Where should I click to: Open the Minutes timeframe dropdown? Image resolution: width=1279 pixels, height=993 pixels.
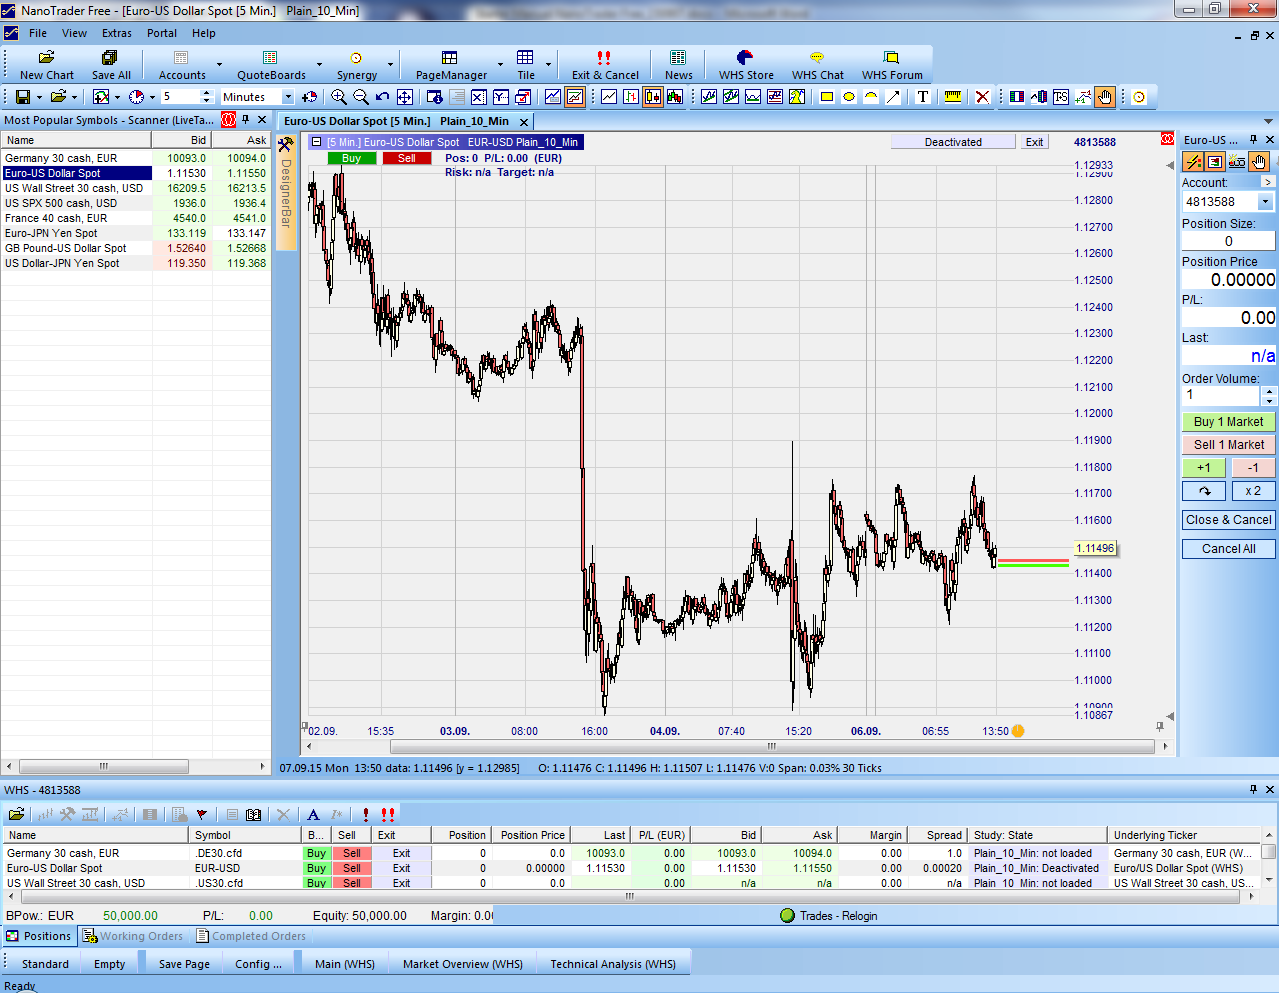(288, 97)
